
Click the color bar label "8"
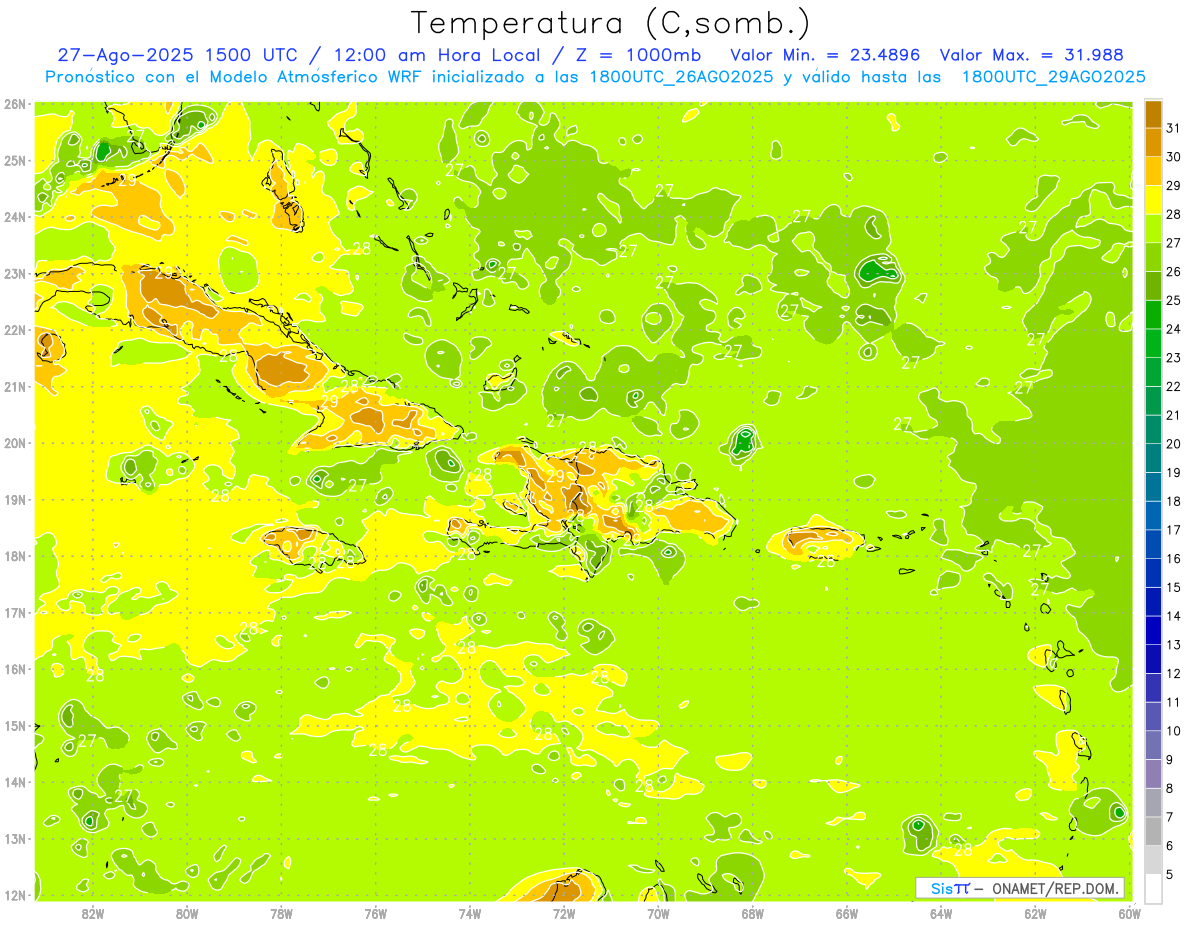tap(1169, 788)
